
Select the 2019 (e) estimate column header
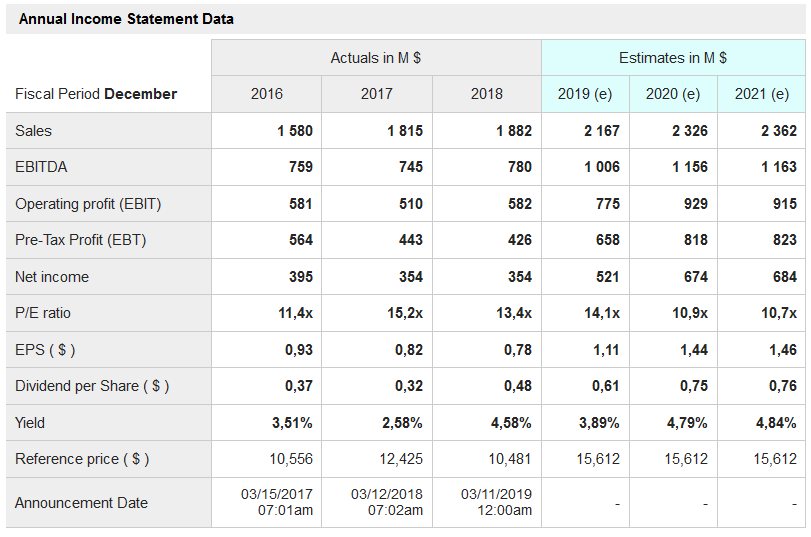coord(585,94)
